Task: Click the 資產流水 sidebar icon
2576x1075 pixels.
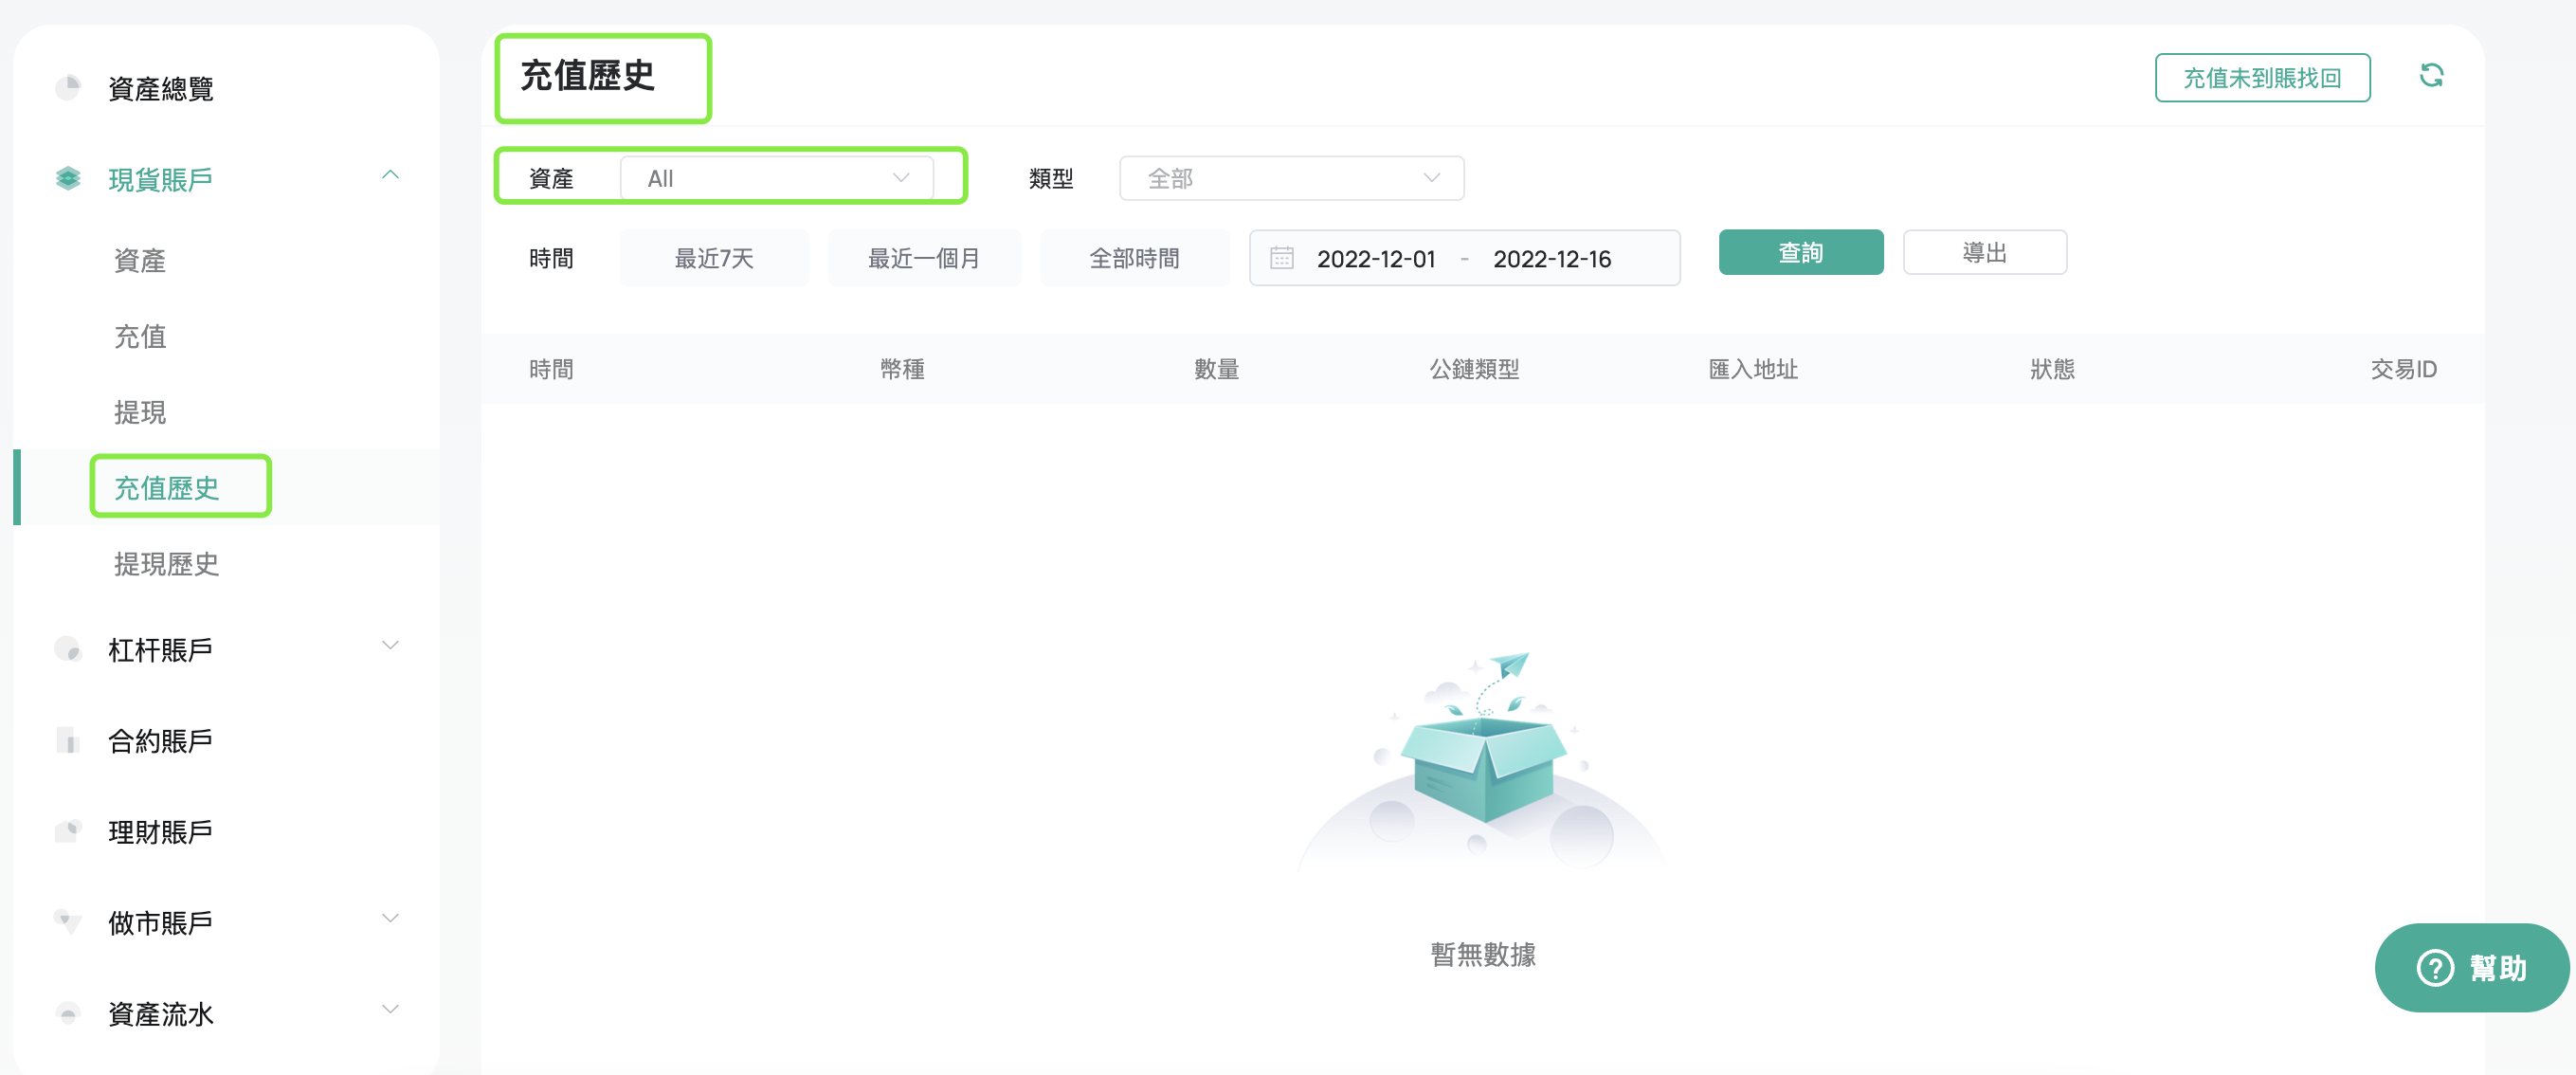Action: click(x=68, y=1013)
